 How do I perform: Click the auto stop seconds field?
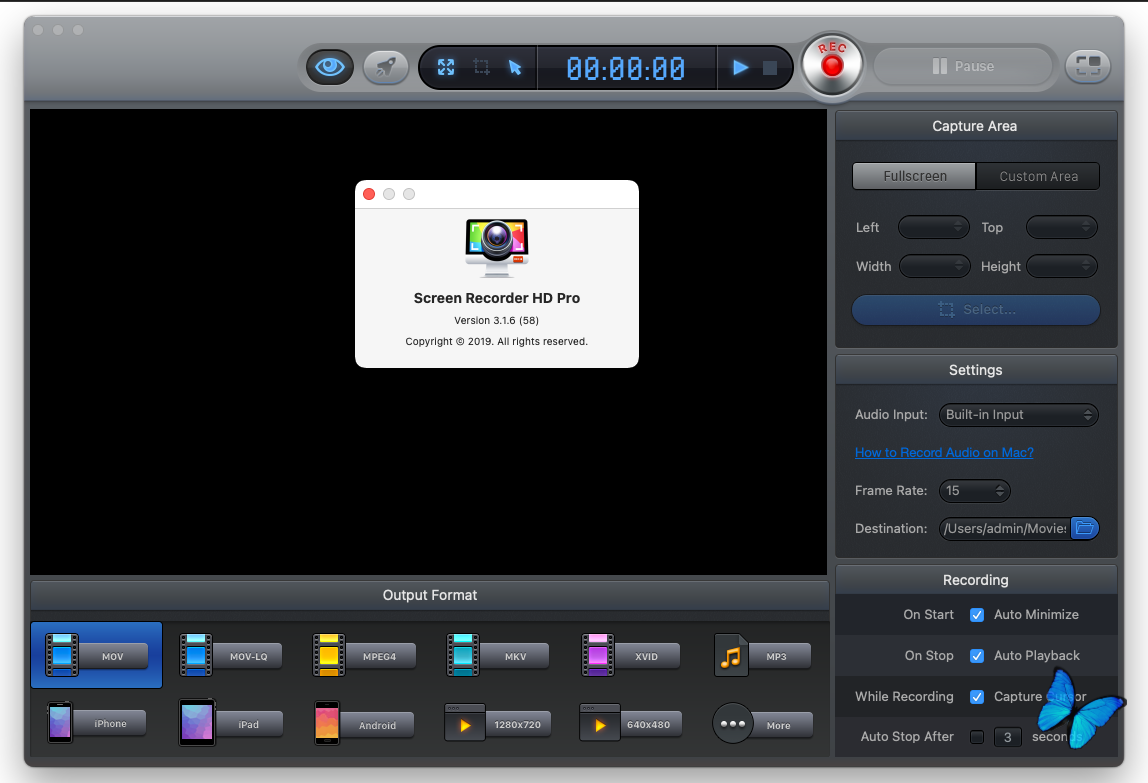tap(1007, 737)
